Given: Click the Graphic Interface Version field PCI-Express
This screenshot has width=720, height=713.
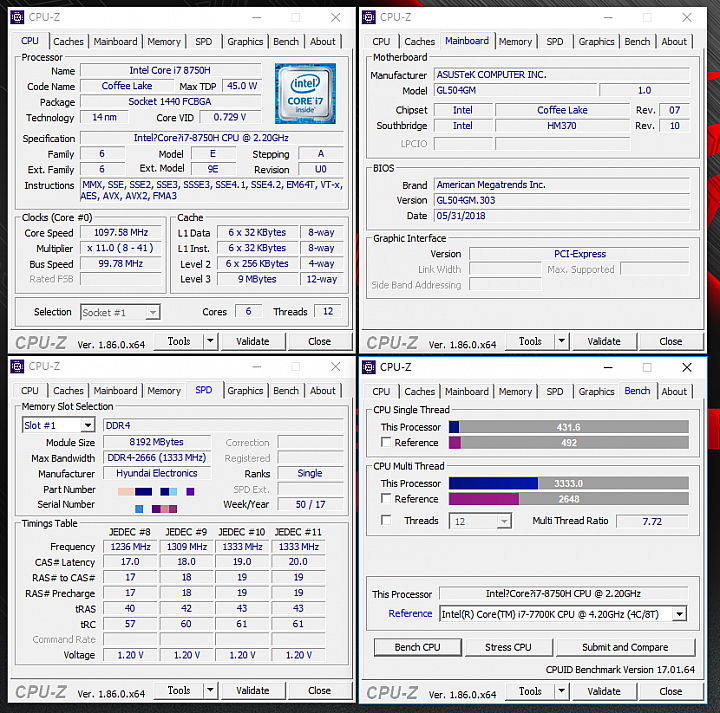Looking at the screenshot, I should coord(579,253).
